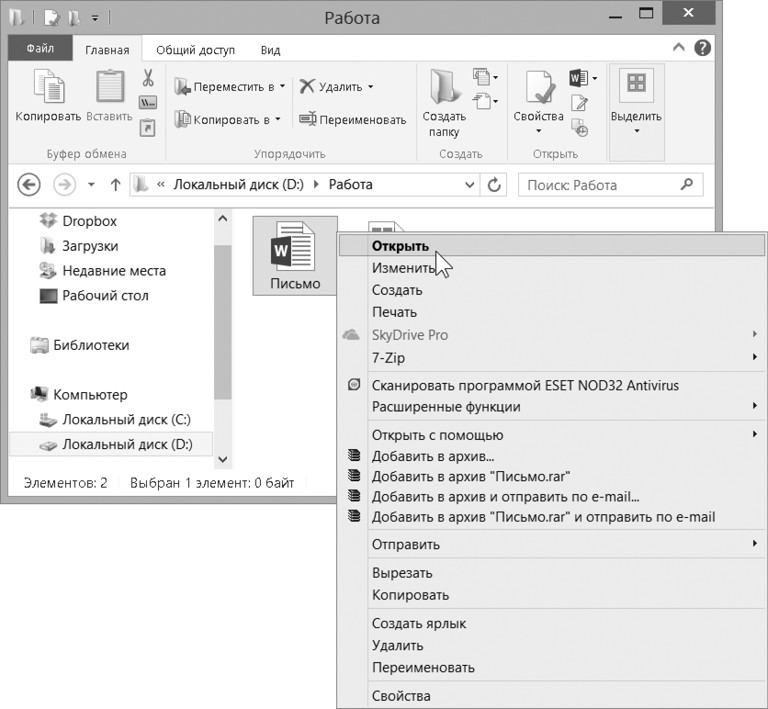Click the Refresh icon next to address bar
Viewport: 768px width, 709px height.
tap(494, 185)
